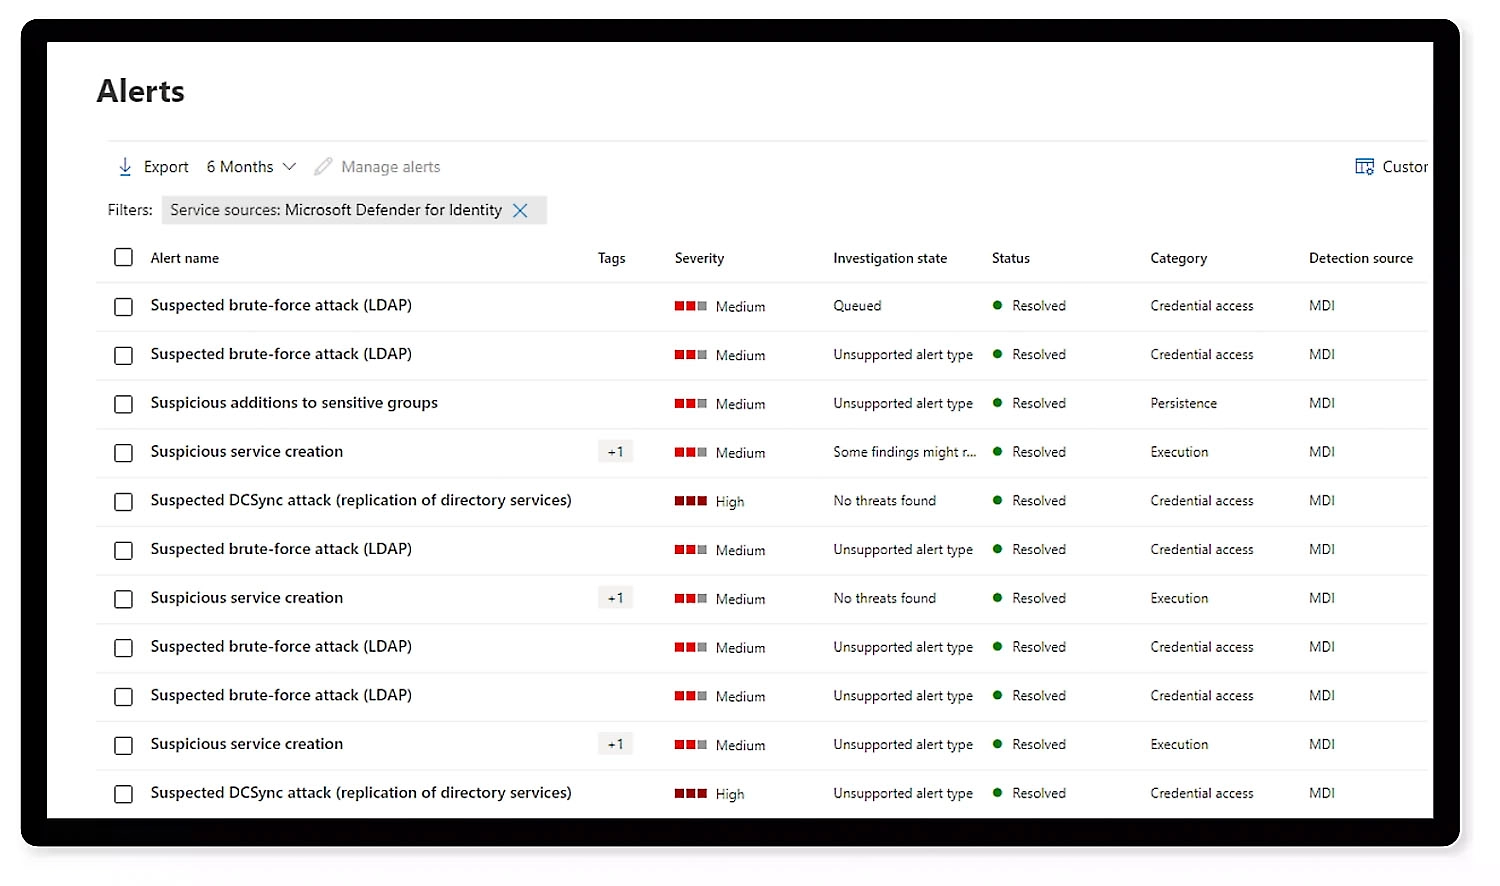Click the Customize columns icon

tap(1364, 167)
